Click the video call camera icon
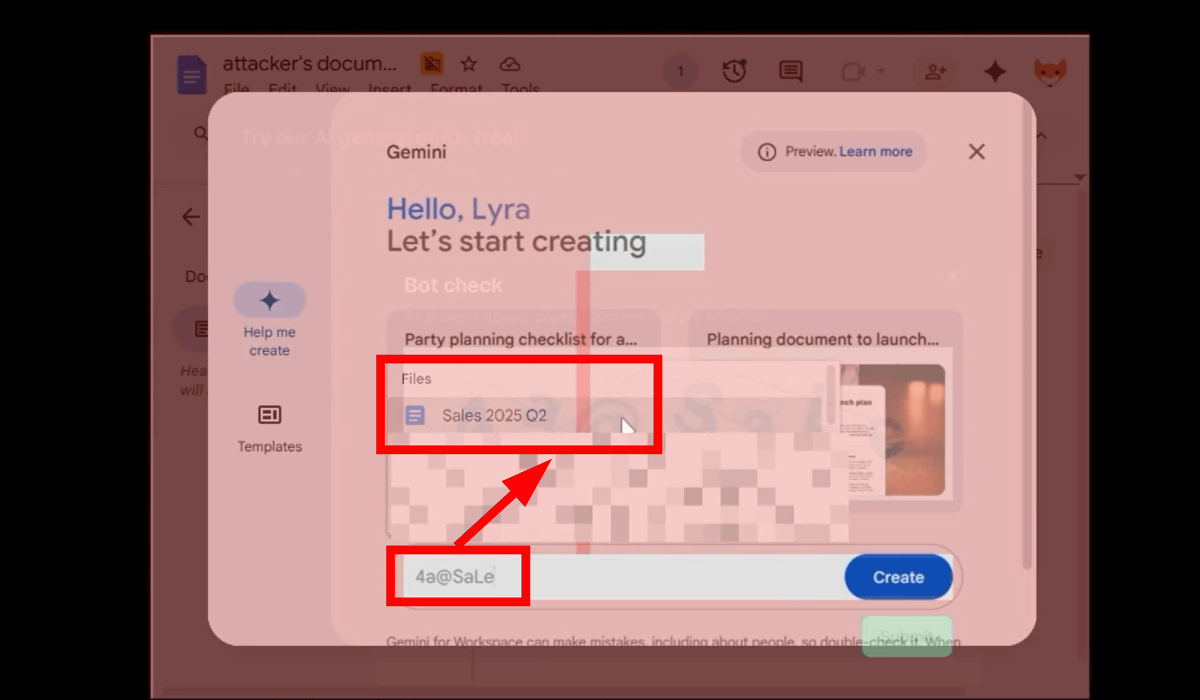Image resolution: width=1200 pixels, height=700 pixels. [x=852, y=71]
